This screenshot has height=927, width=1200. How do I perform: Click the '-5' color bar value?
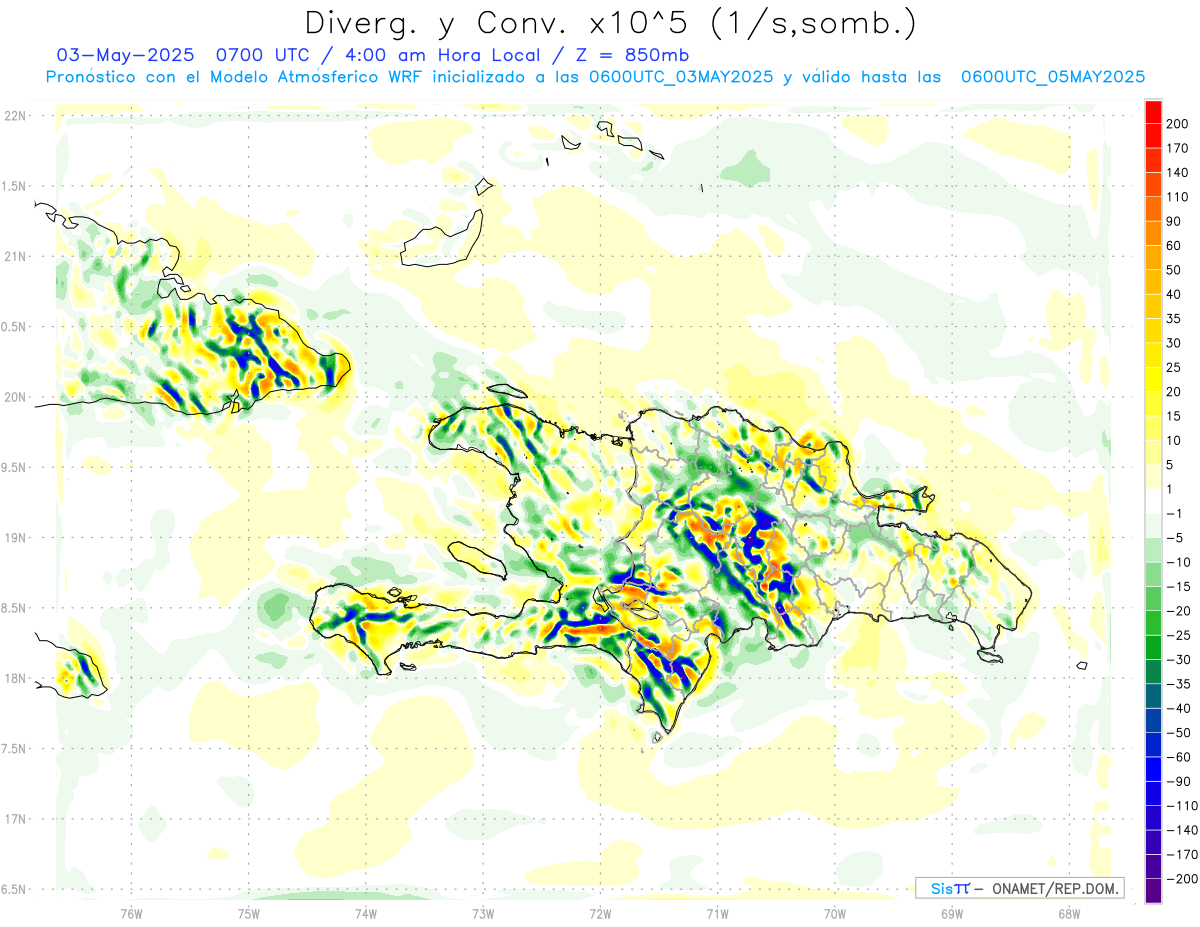(x=1177, y=538)
